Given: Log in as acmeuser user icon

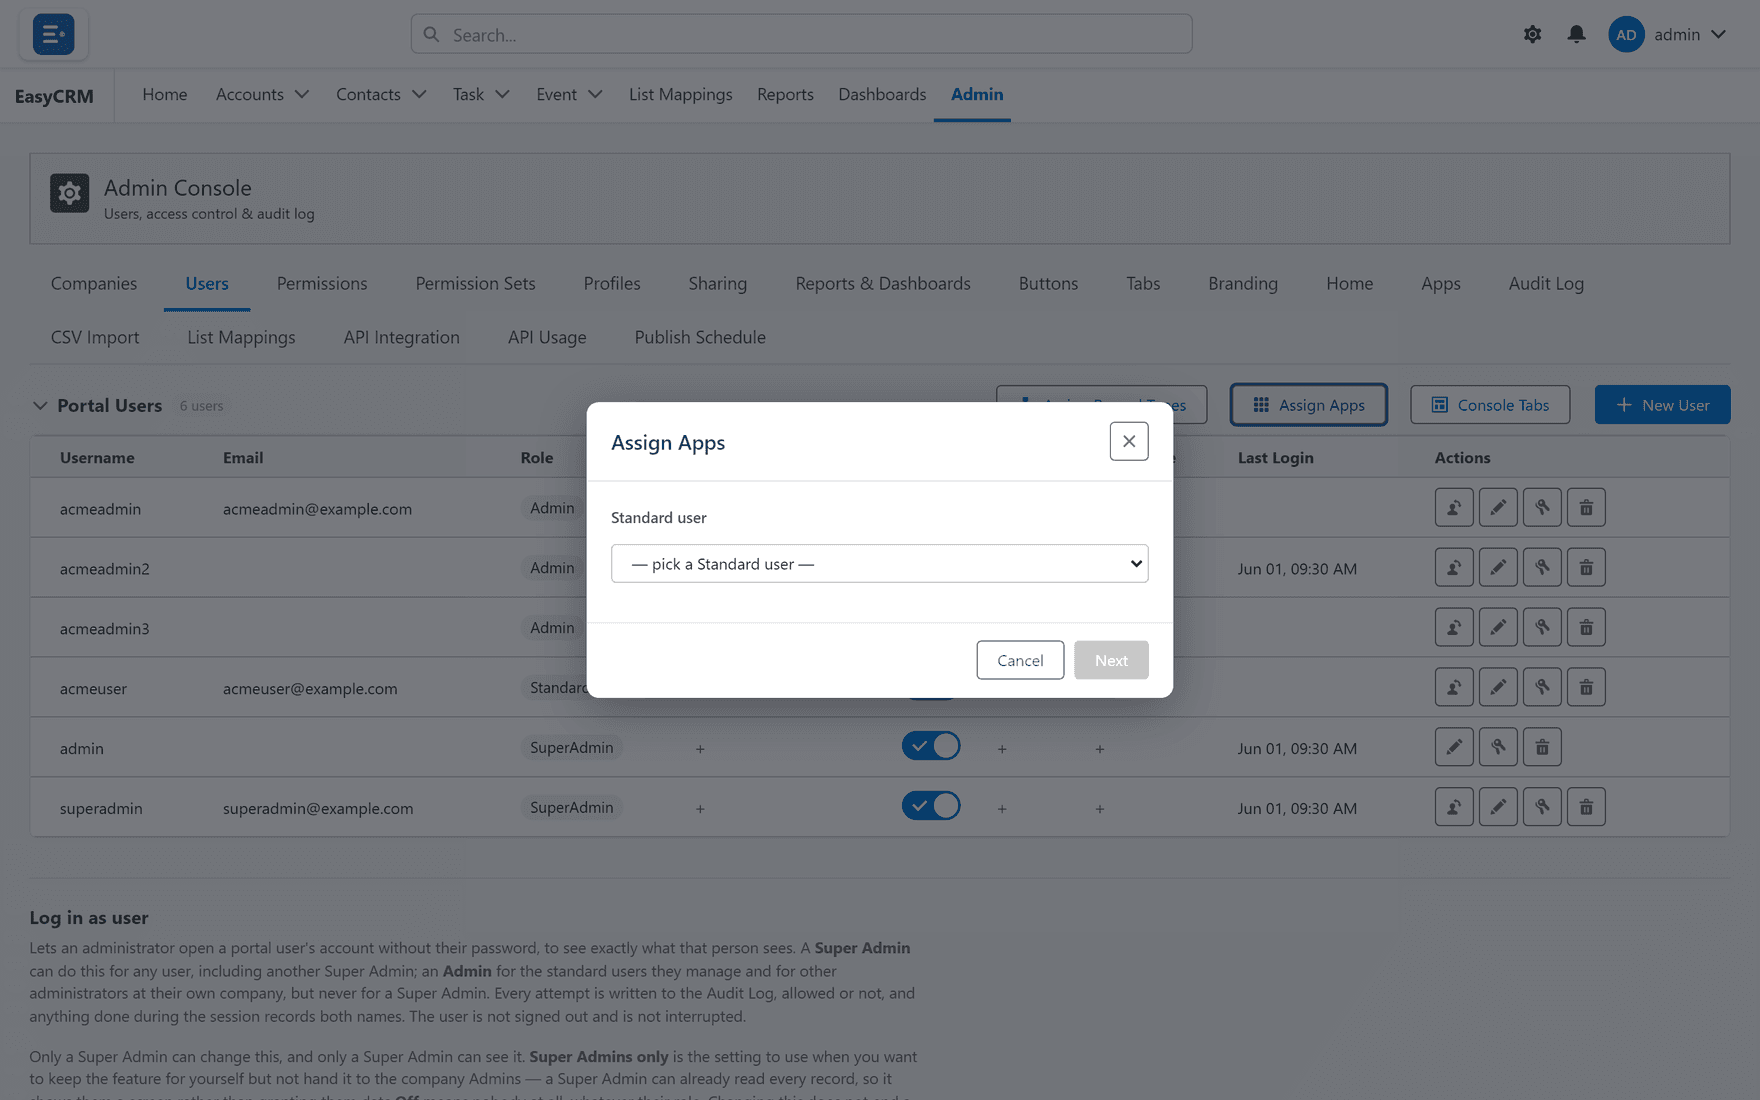Looking at the screenshot, I should point(1454,687).
